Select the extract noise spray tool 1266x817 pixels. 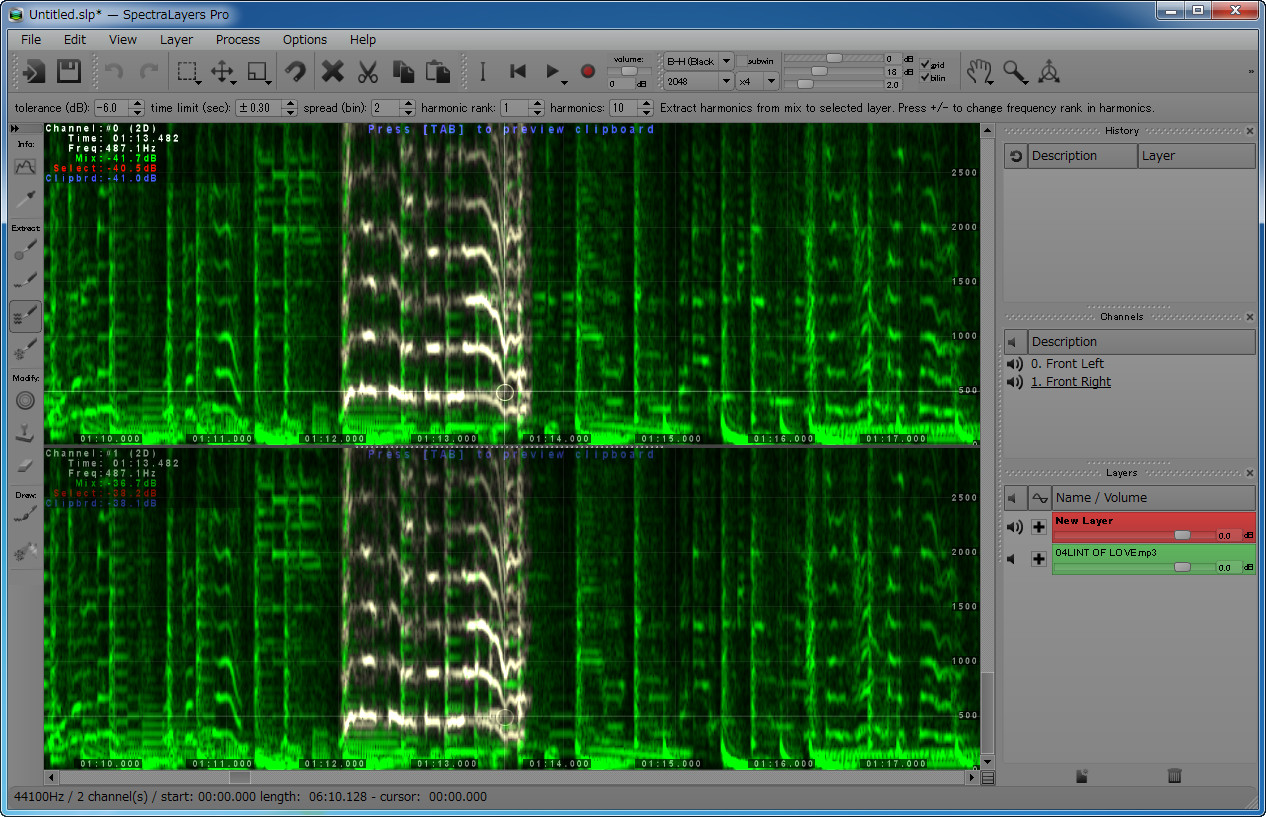pos(25,349)
